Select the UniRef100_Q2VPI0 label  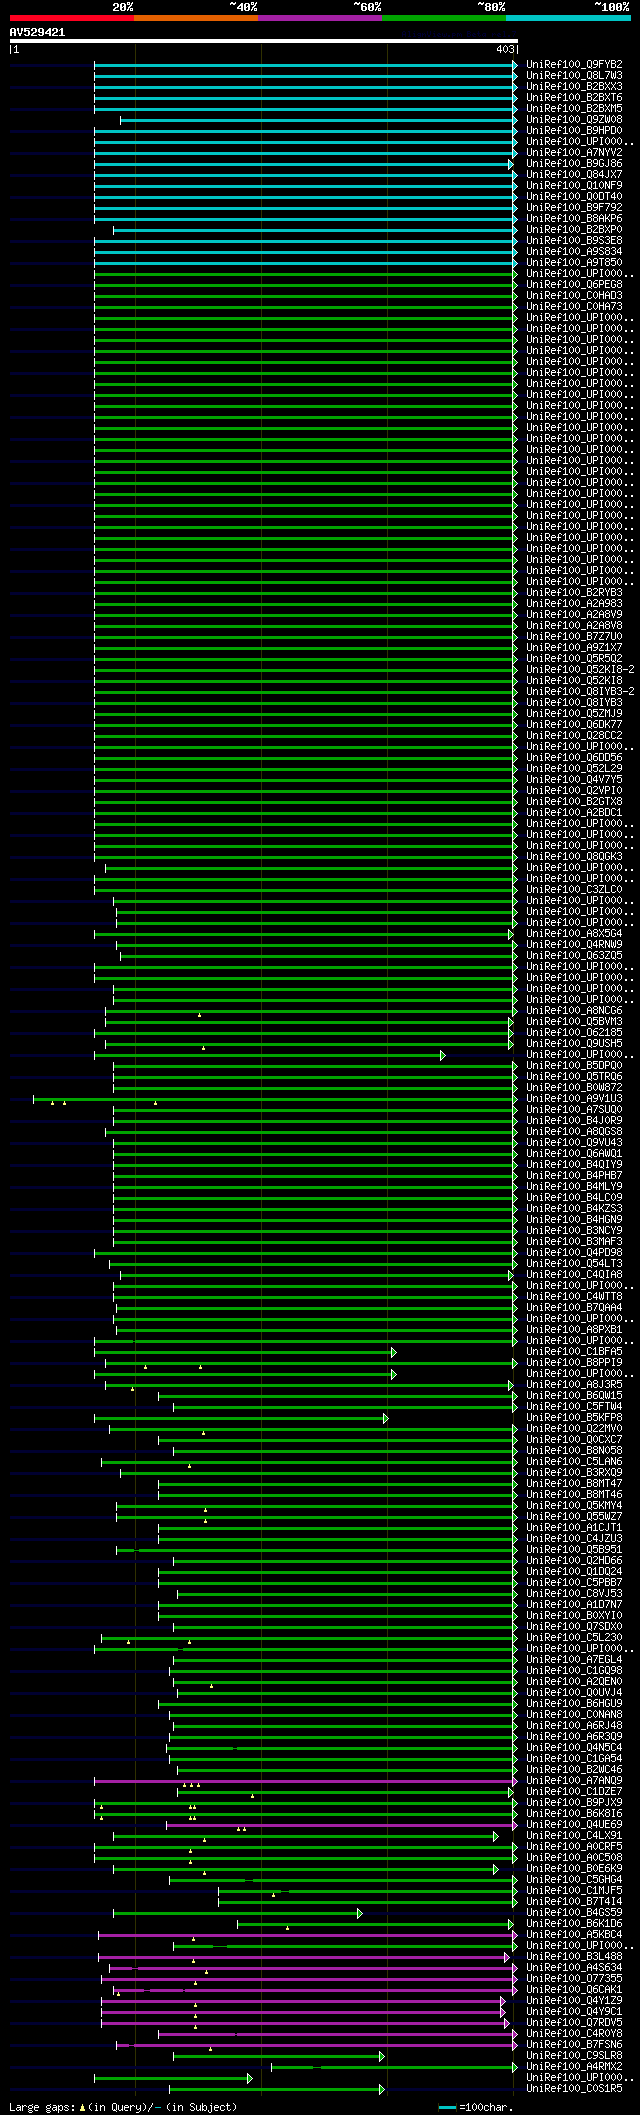(574, 790)
